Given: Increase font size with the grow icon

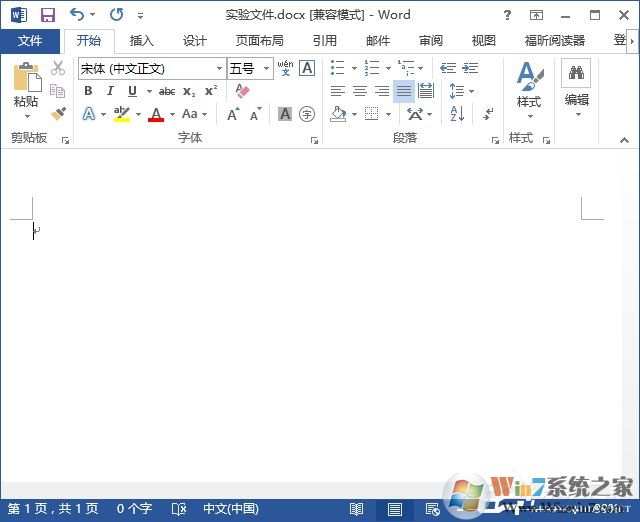Looking at the screenshot, I should [233, 115].
